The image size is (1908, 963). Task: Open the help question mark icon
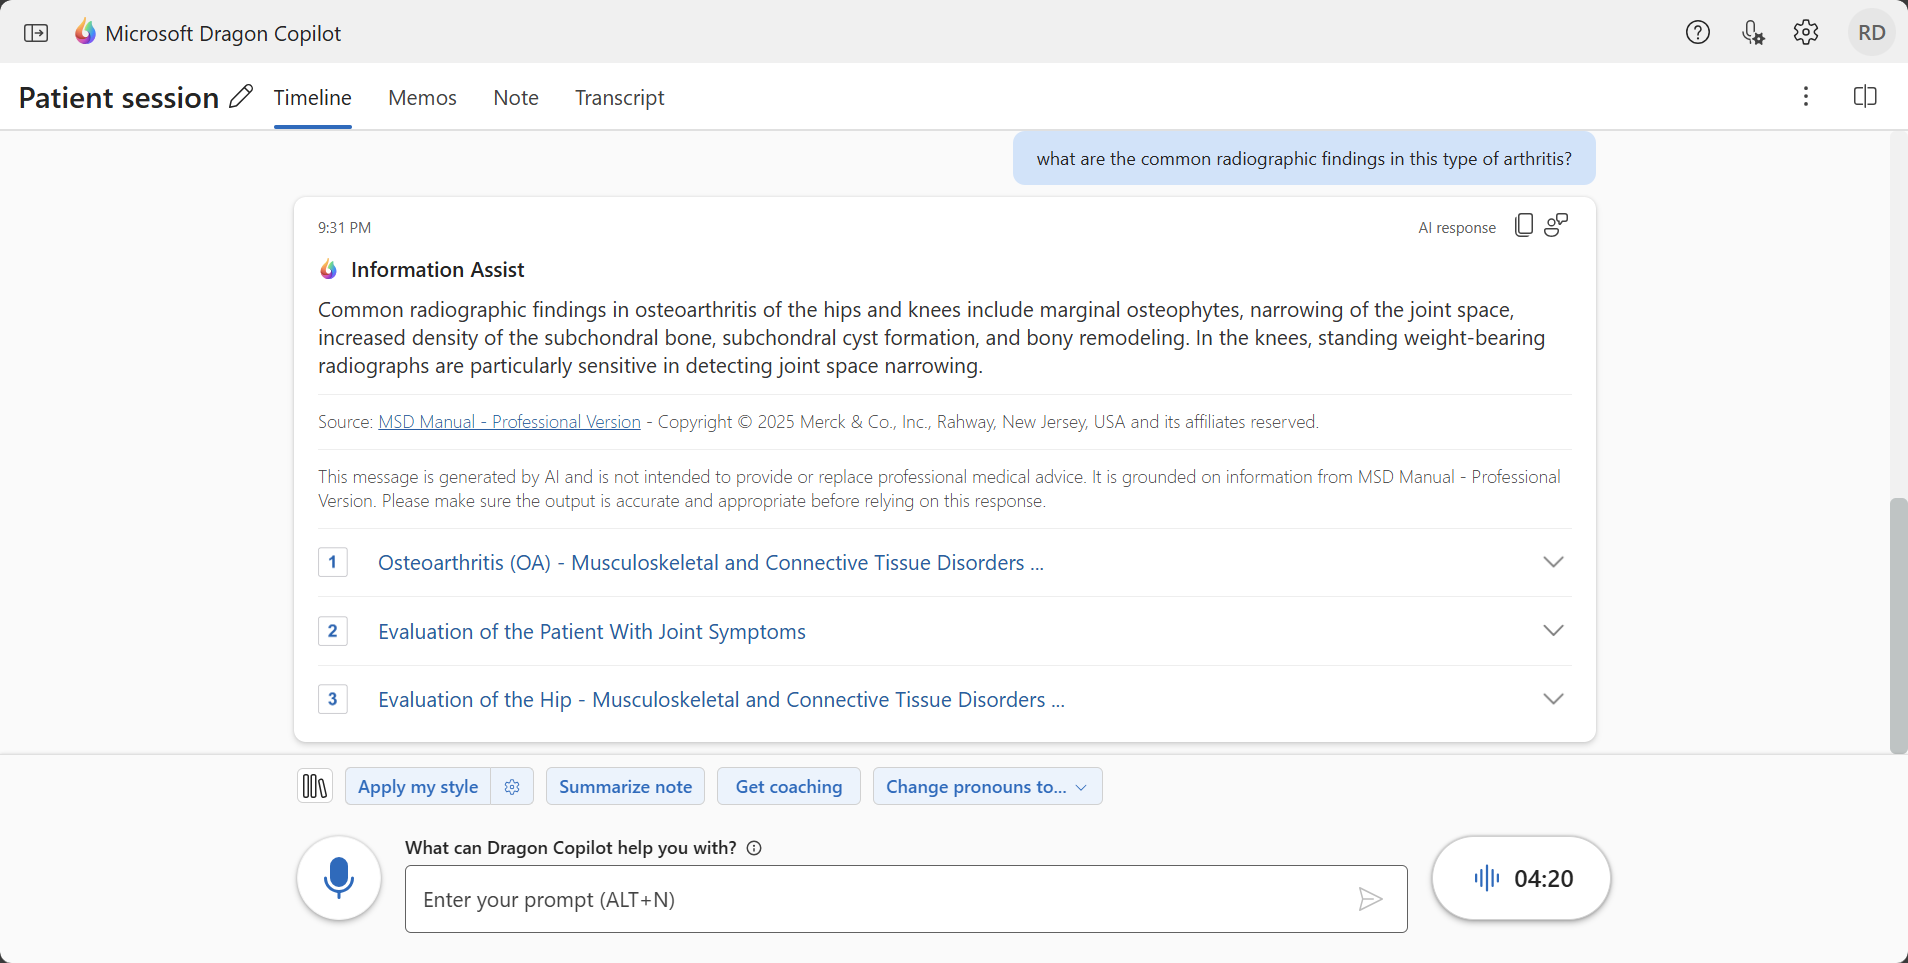[1698, 33]
